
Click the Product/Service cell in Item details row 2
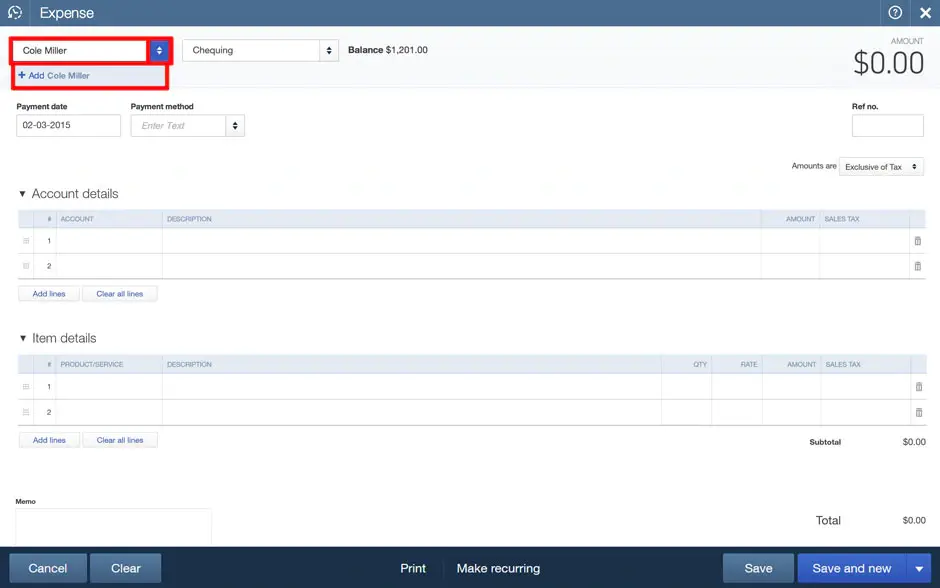[x=109, y=412]
